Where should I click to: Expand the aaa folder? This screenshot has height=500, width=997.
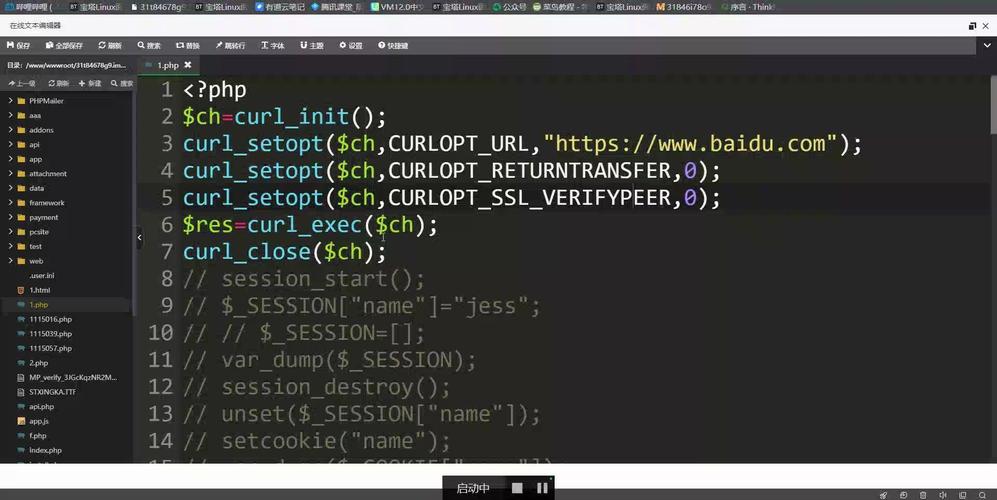[x=10, y=115]
